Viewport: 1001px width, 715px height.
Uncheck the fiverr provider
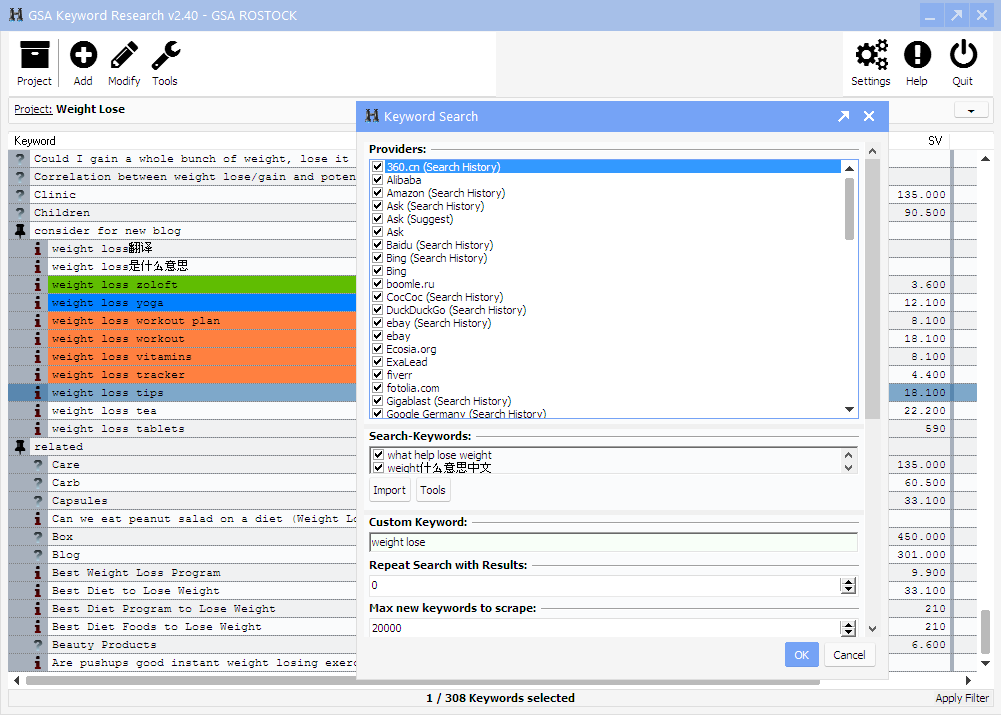[378, 375]
